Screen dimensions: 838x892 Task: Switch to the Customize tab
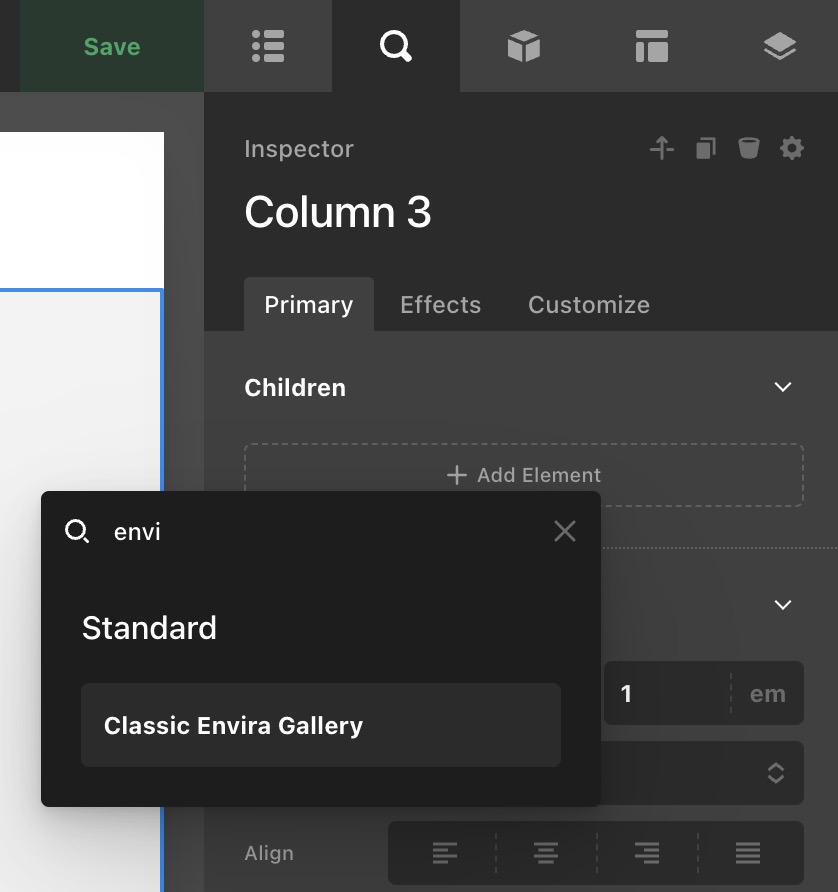point(589,305)
